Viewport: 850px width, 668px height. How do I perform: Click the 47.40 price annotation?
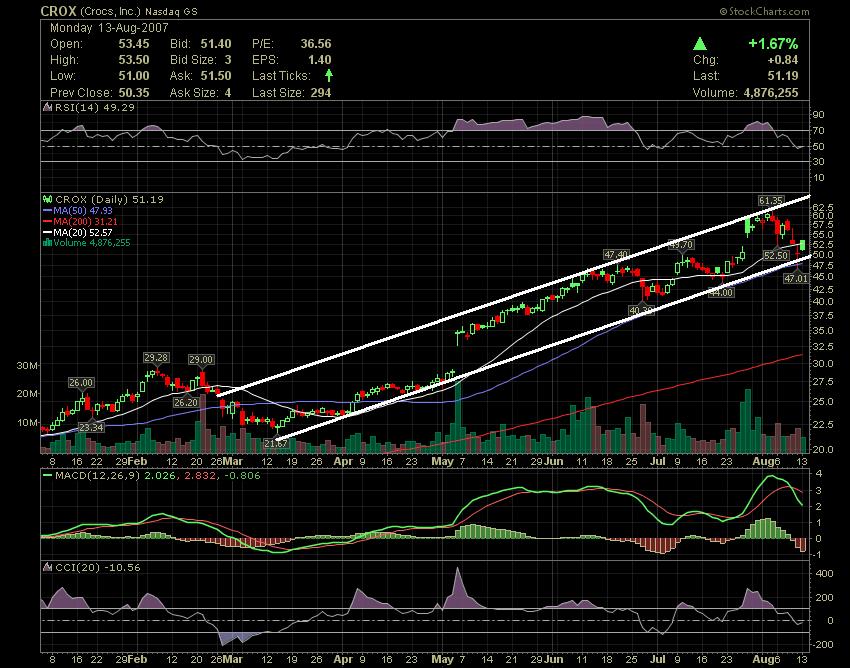pos(616,254)
